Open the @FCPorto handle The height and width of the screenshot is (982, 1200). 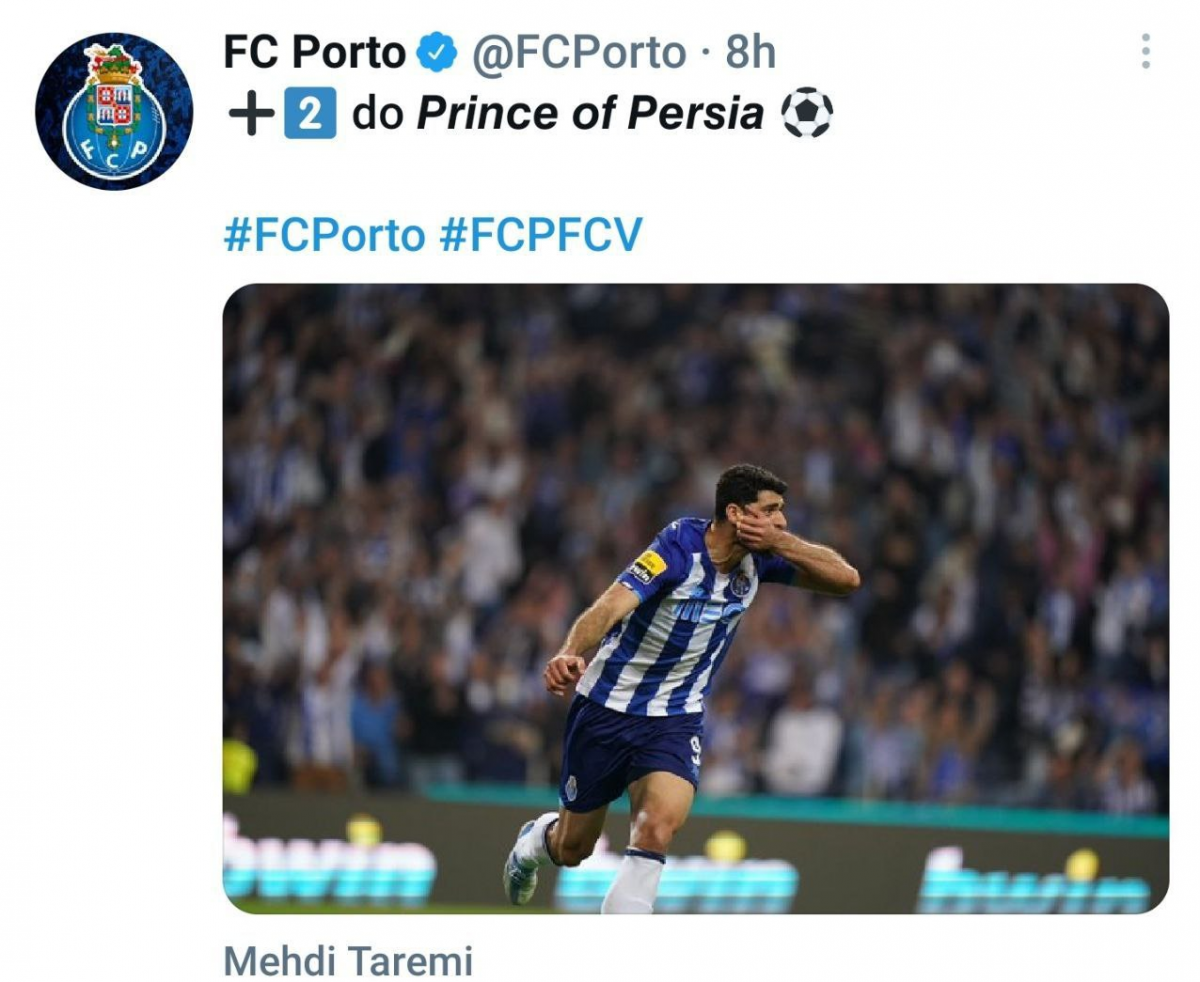pos(579,53)
